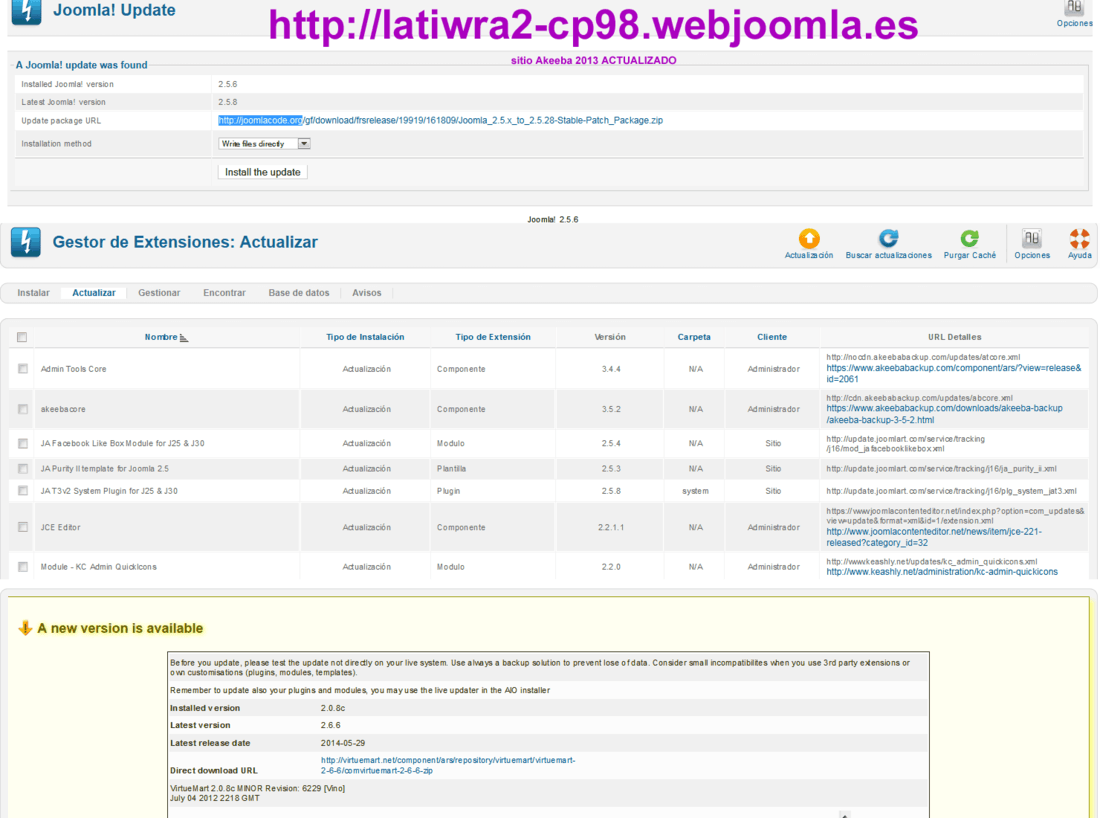Viewport: 1100px width, 818px height.
Task: Open Opciones in the Joomla! Update header
Action: click(1074, 14)
